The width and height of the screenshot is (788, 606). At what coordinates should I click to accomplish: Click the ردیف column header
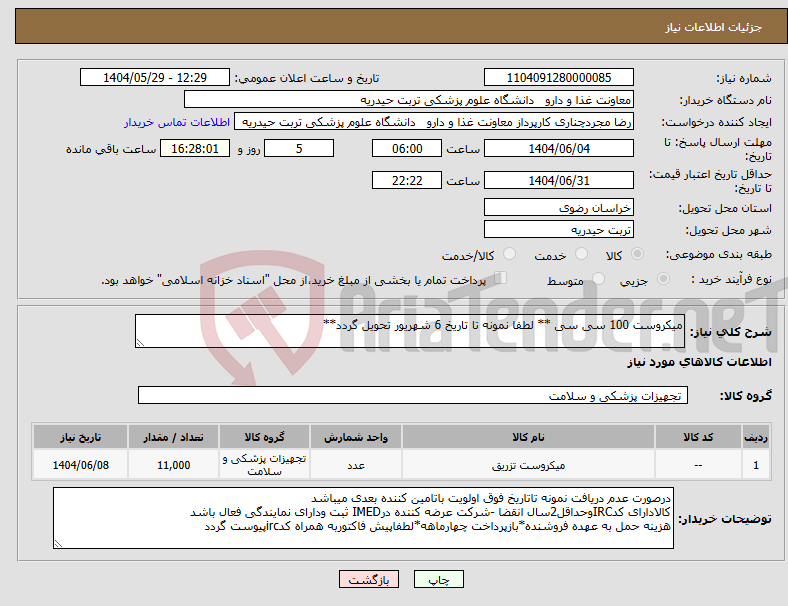pyautogui.click(x=756, y=437)
